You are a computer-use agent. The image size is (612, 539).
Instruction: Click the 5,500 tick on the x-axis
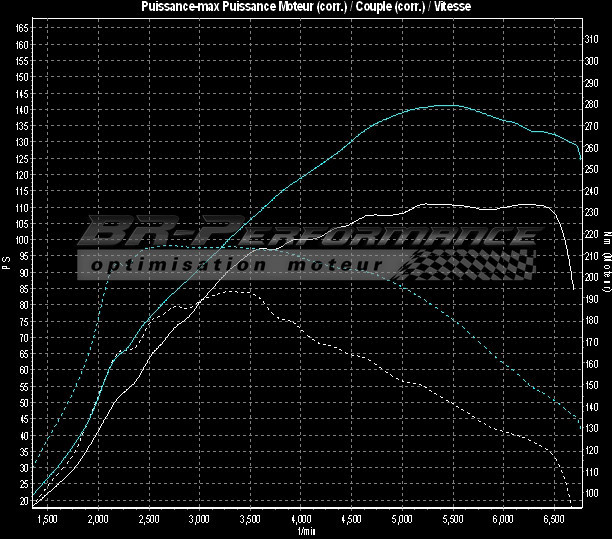453,520
